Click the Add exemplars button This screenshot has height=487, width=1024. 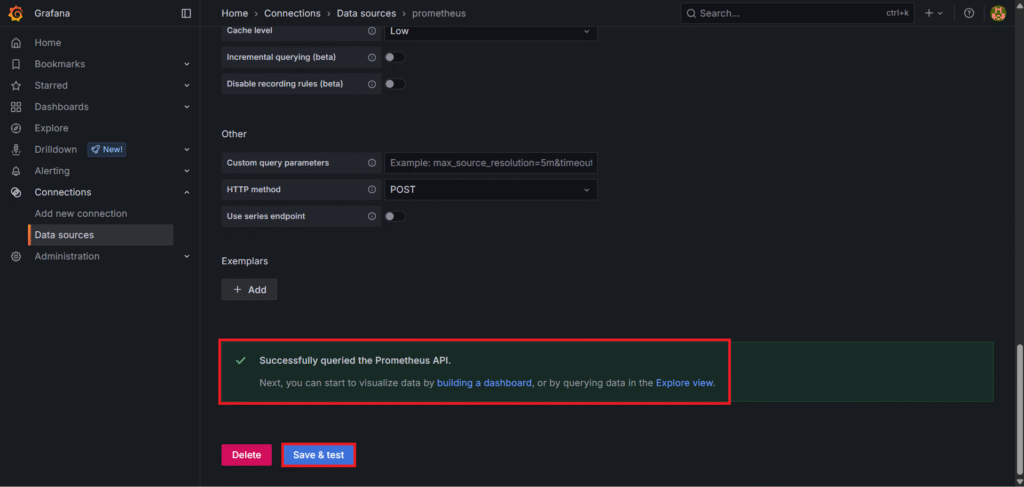tap(249, 289)
